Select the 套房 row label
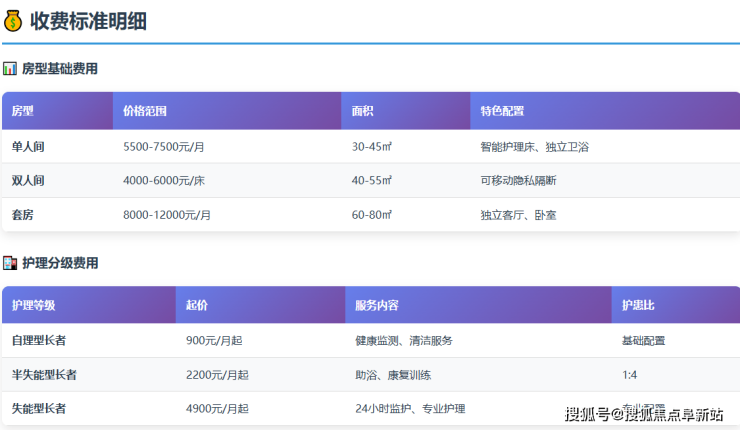Image resolution: width=740 pixels, height=430 pixels. click(x=22, y=215)
